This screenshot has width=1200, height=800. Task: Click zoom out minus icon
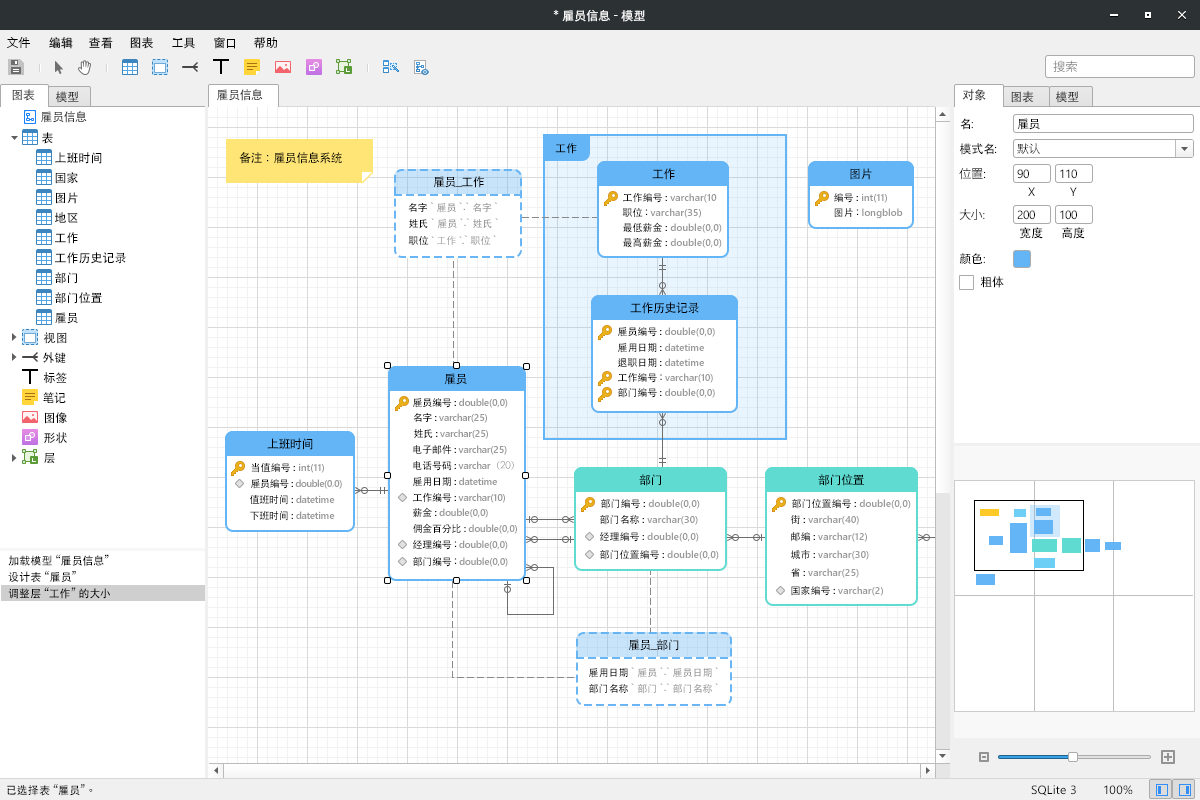984,757
